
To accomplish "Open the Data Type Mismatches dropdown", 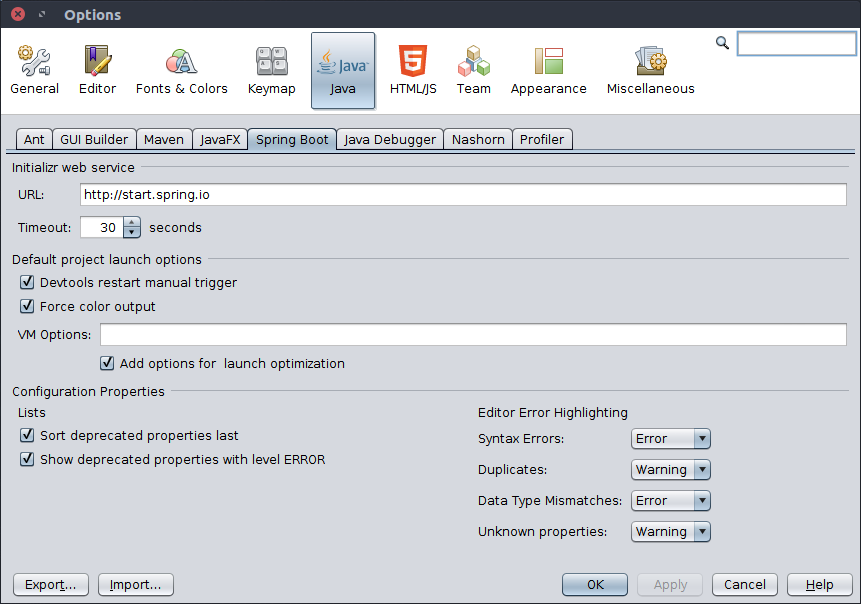I will click(670, 500).
